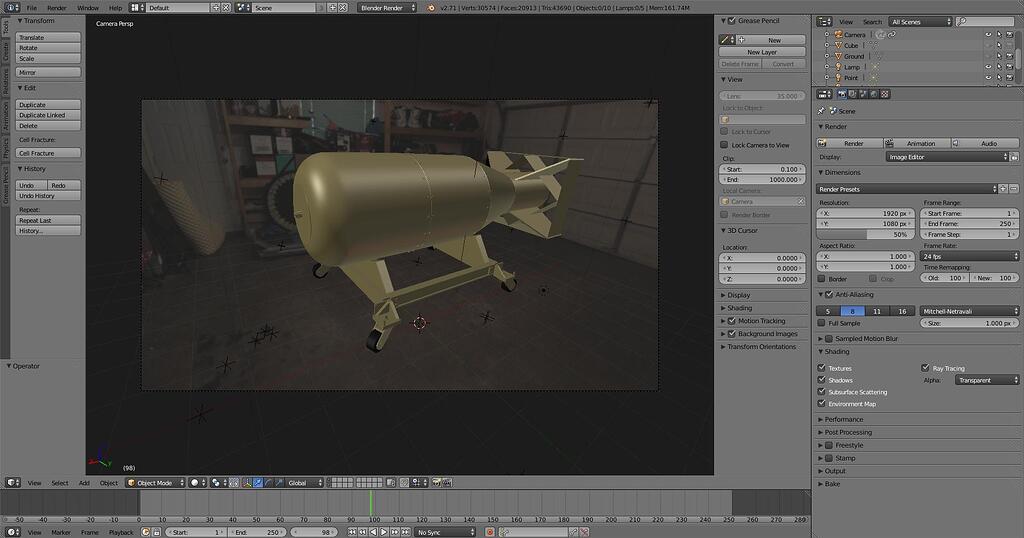Add a new screen layout with plus icon
This screenshot has height=538, width=1024.
tap(216, 8)
